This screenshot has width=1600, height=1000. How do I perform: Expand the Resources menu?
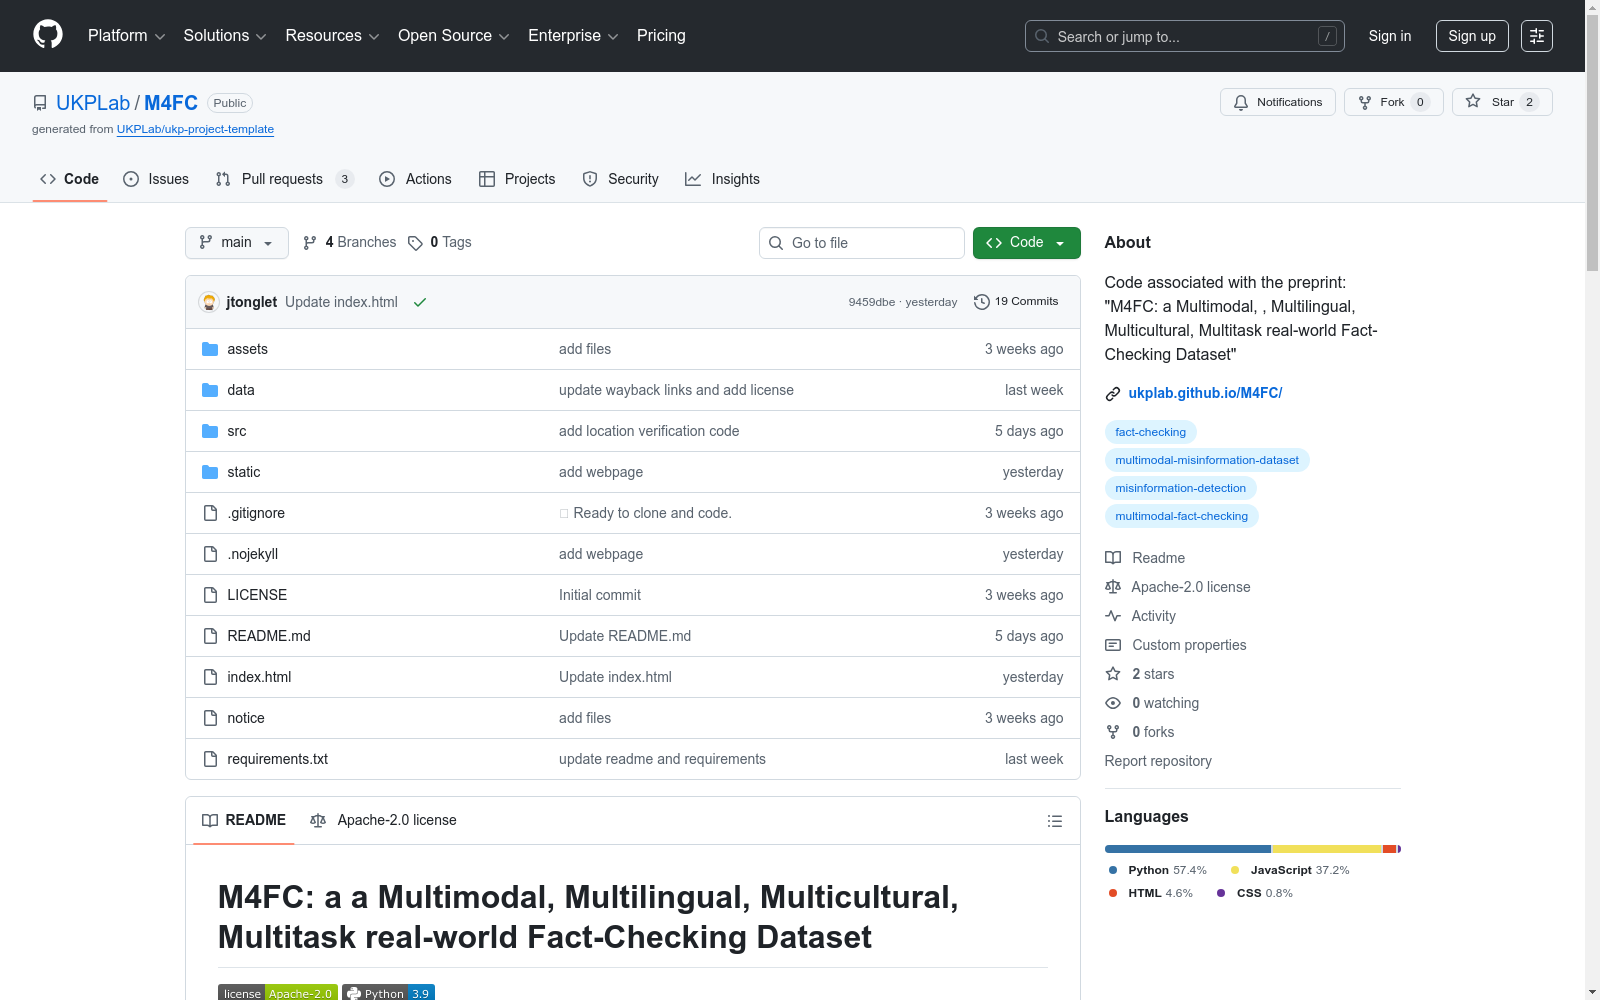coord(332,36)
